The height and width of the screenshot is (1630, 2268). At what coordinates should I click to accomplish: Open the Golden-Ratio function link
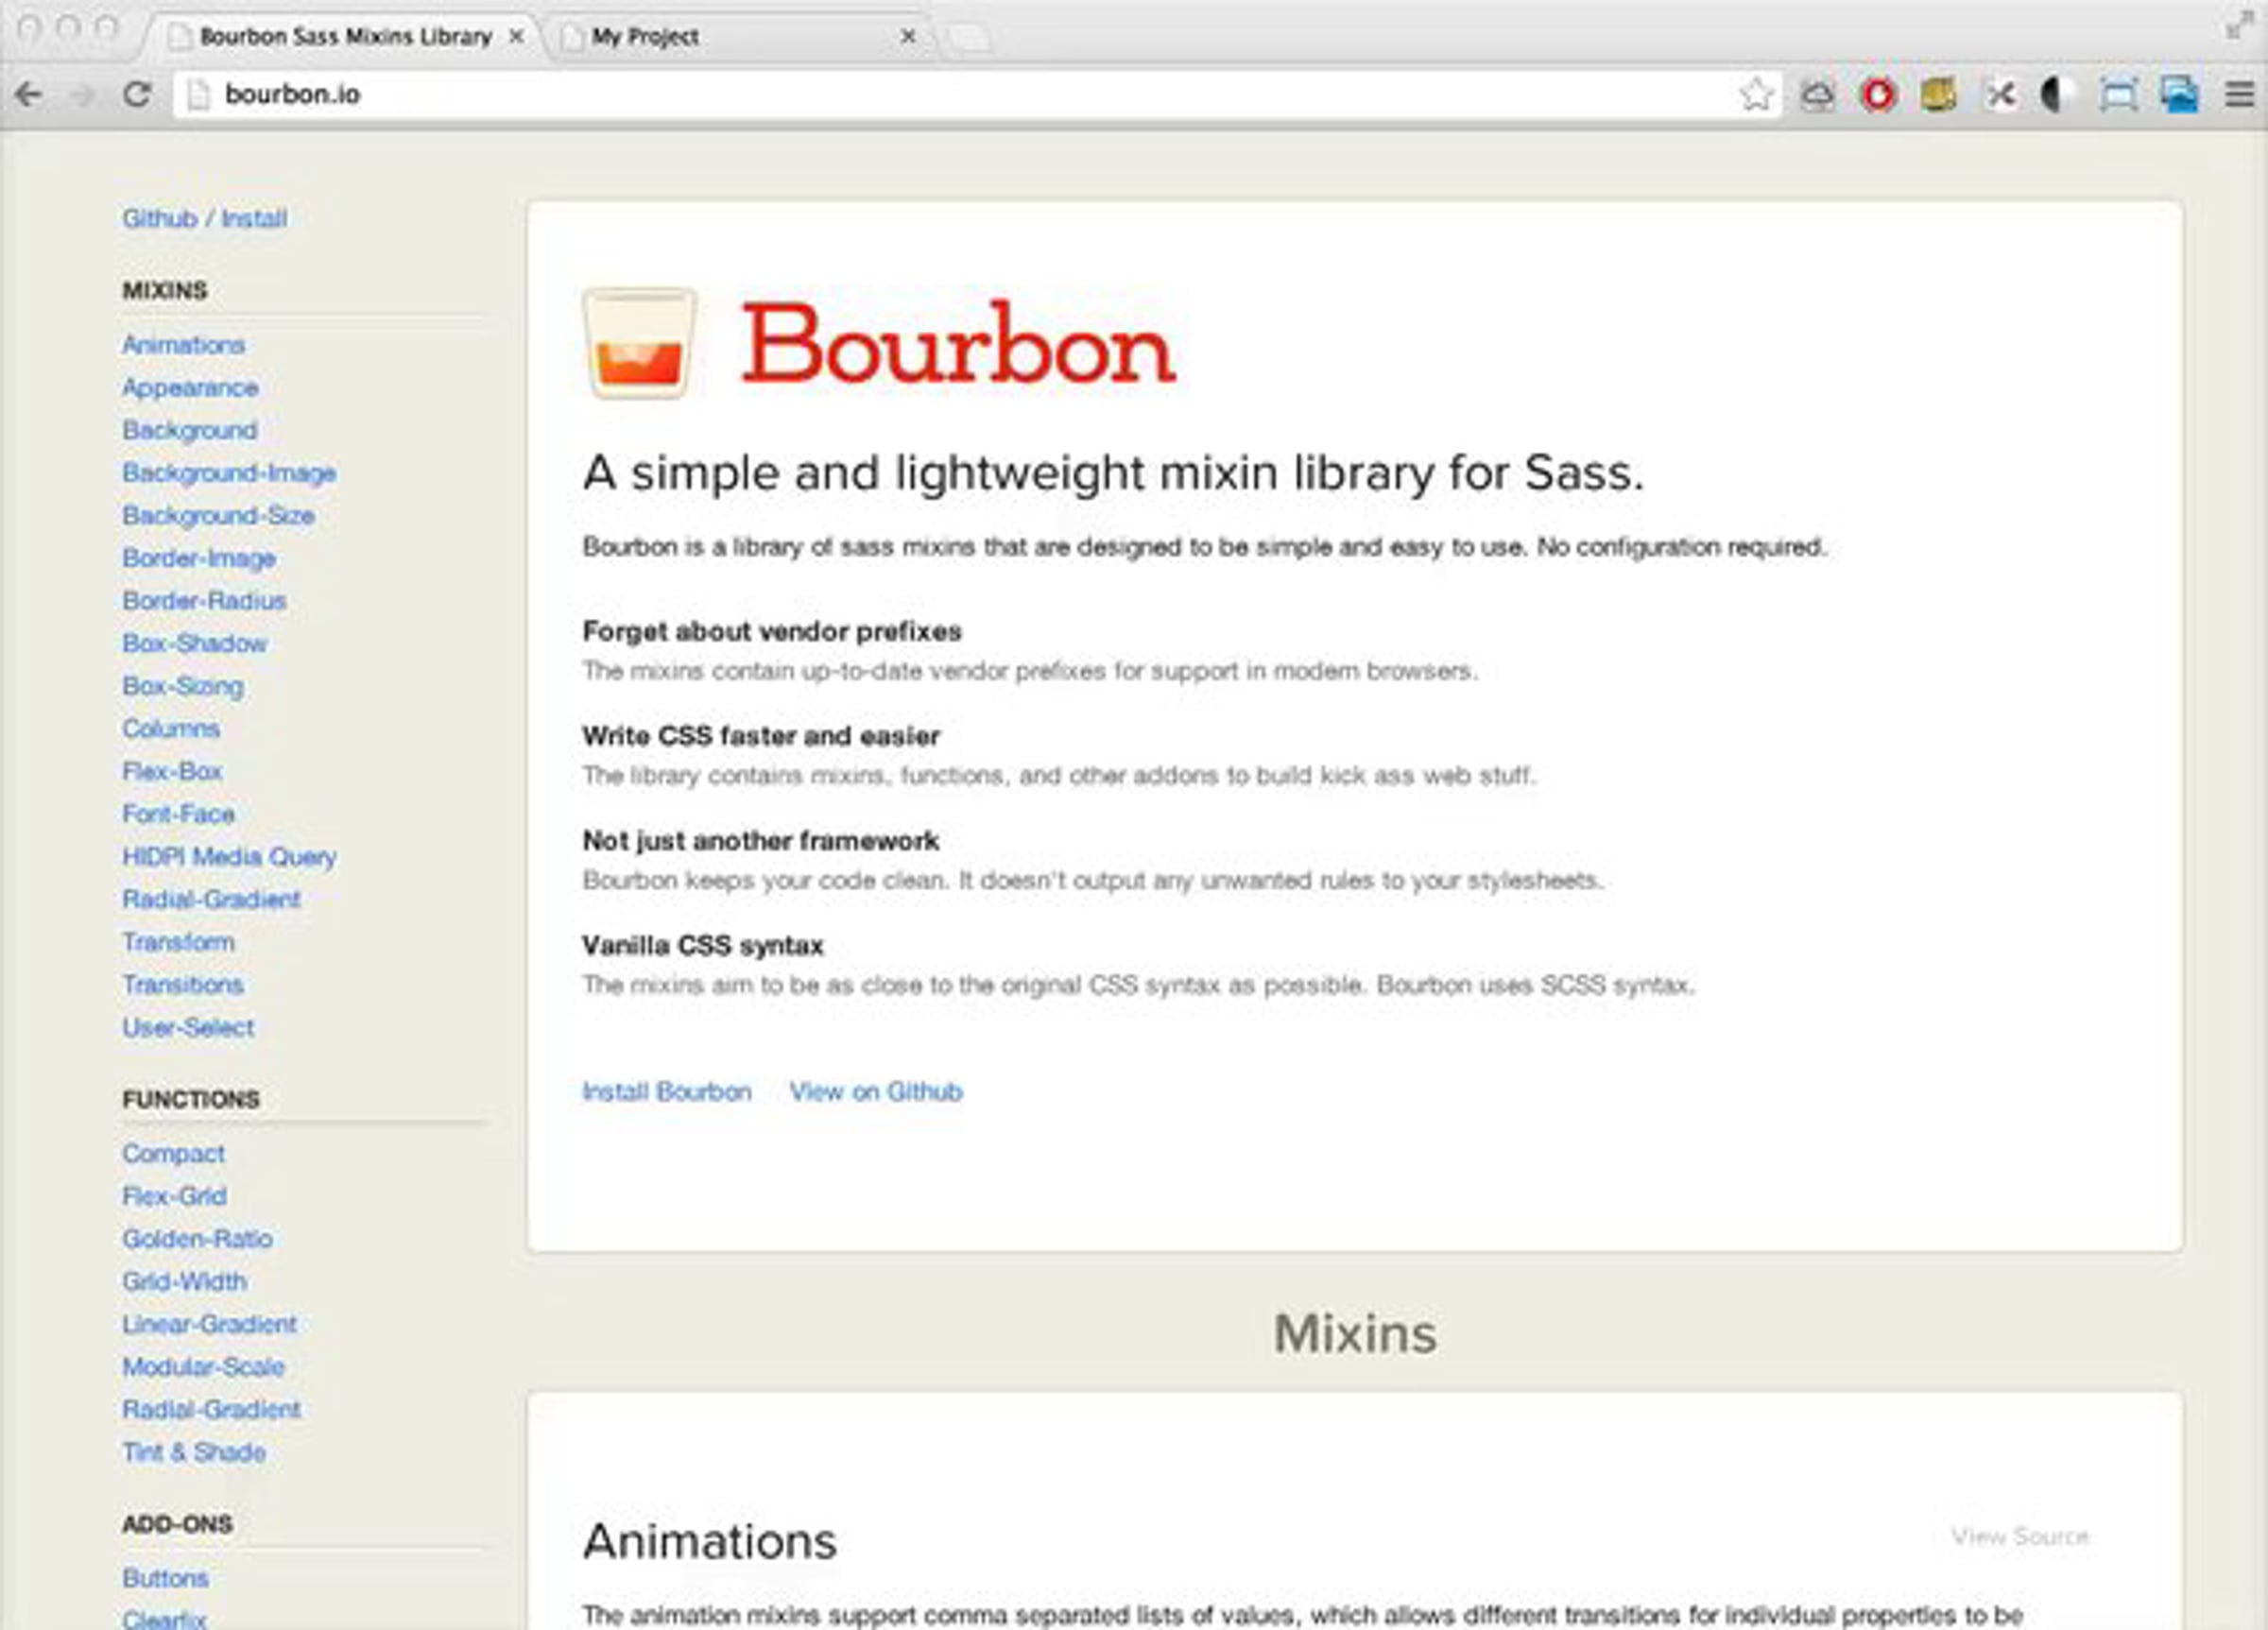click(198, 1239)
